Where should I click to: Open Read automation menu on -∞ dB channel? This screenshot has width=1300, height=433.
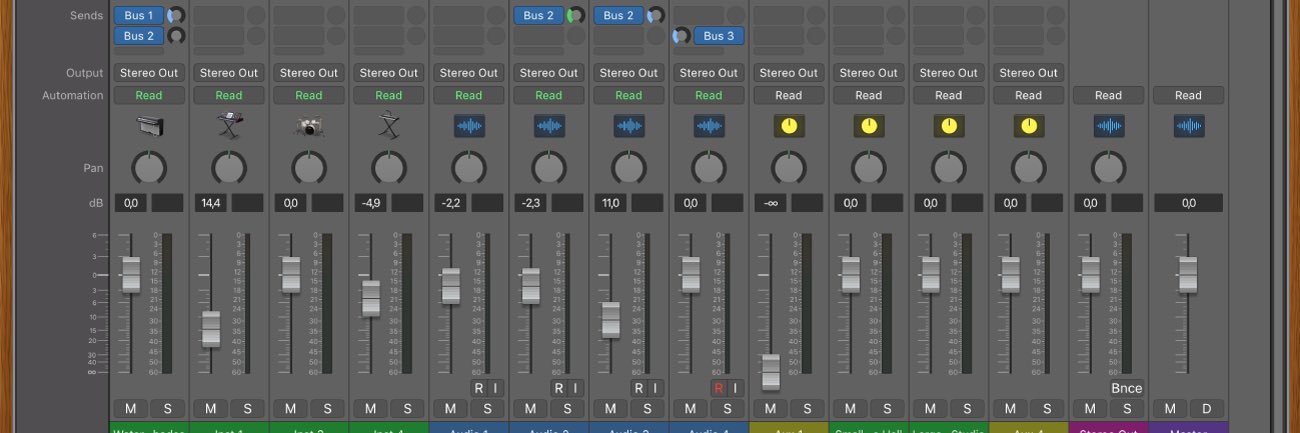(x=788, y=95)
